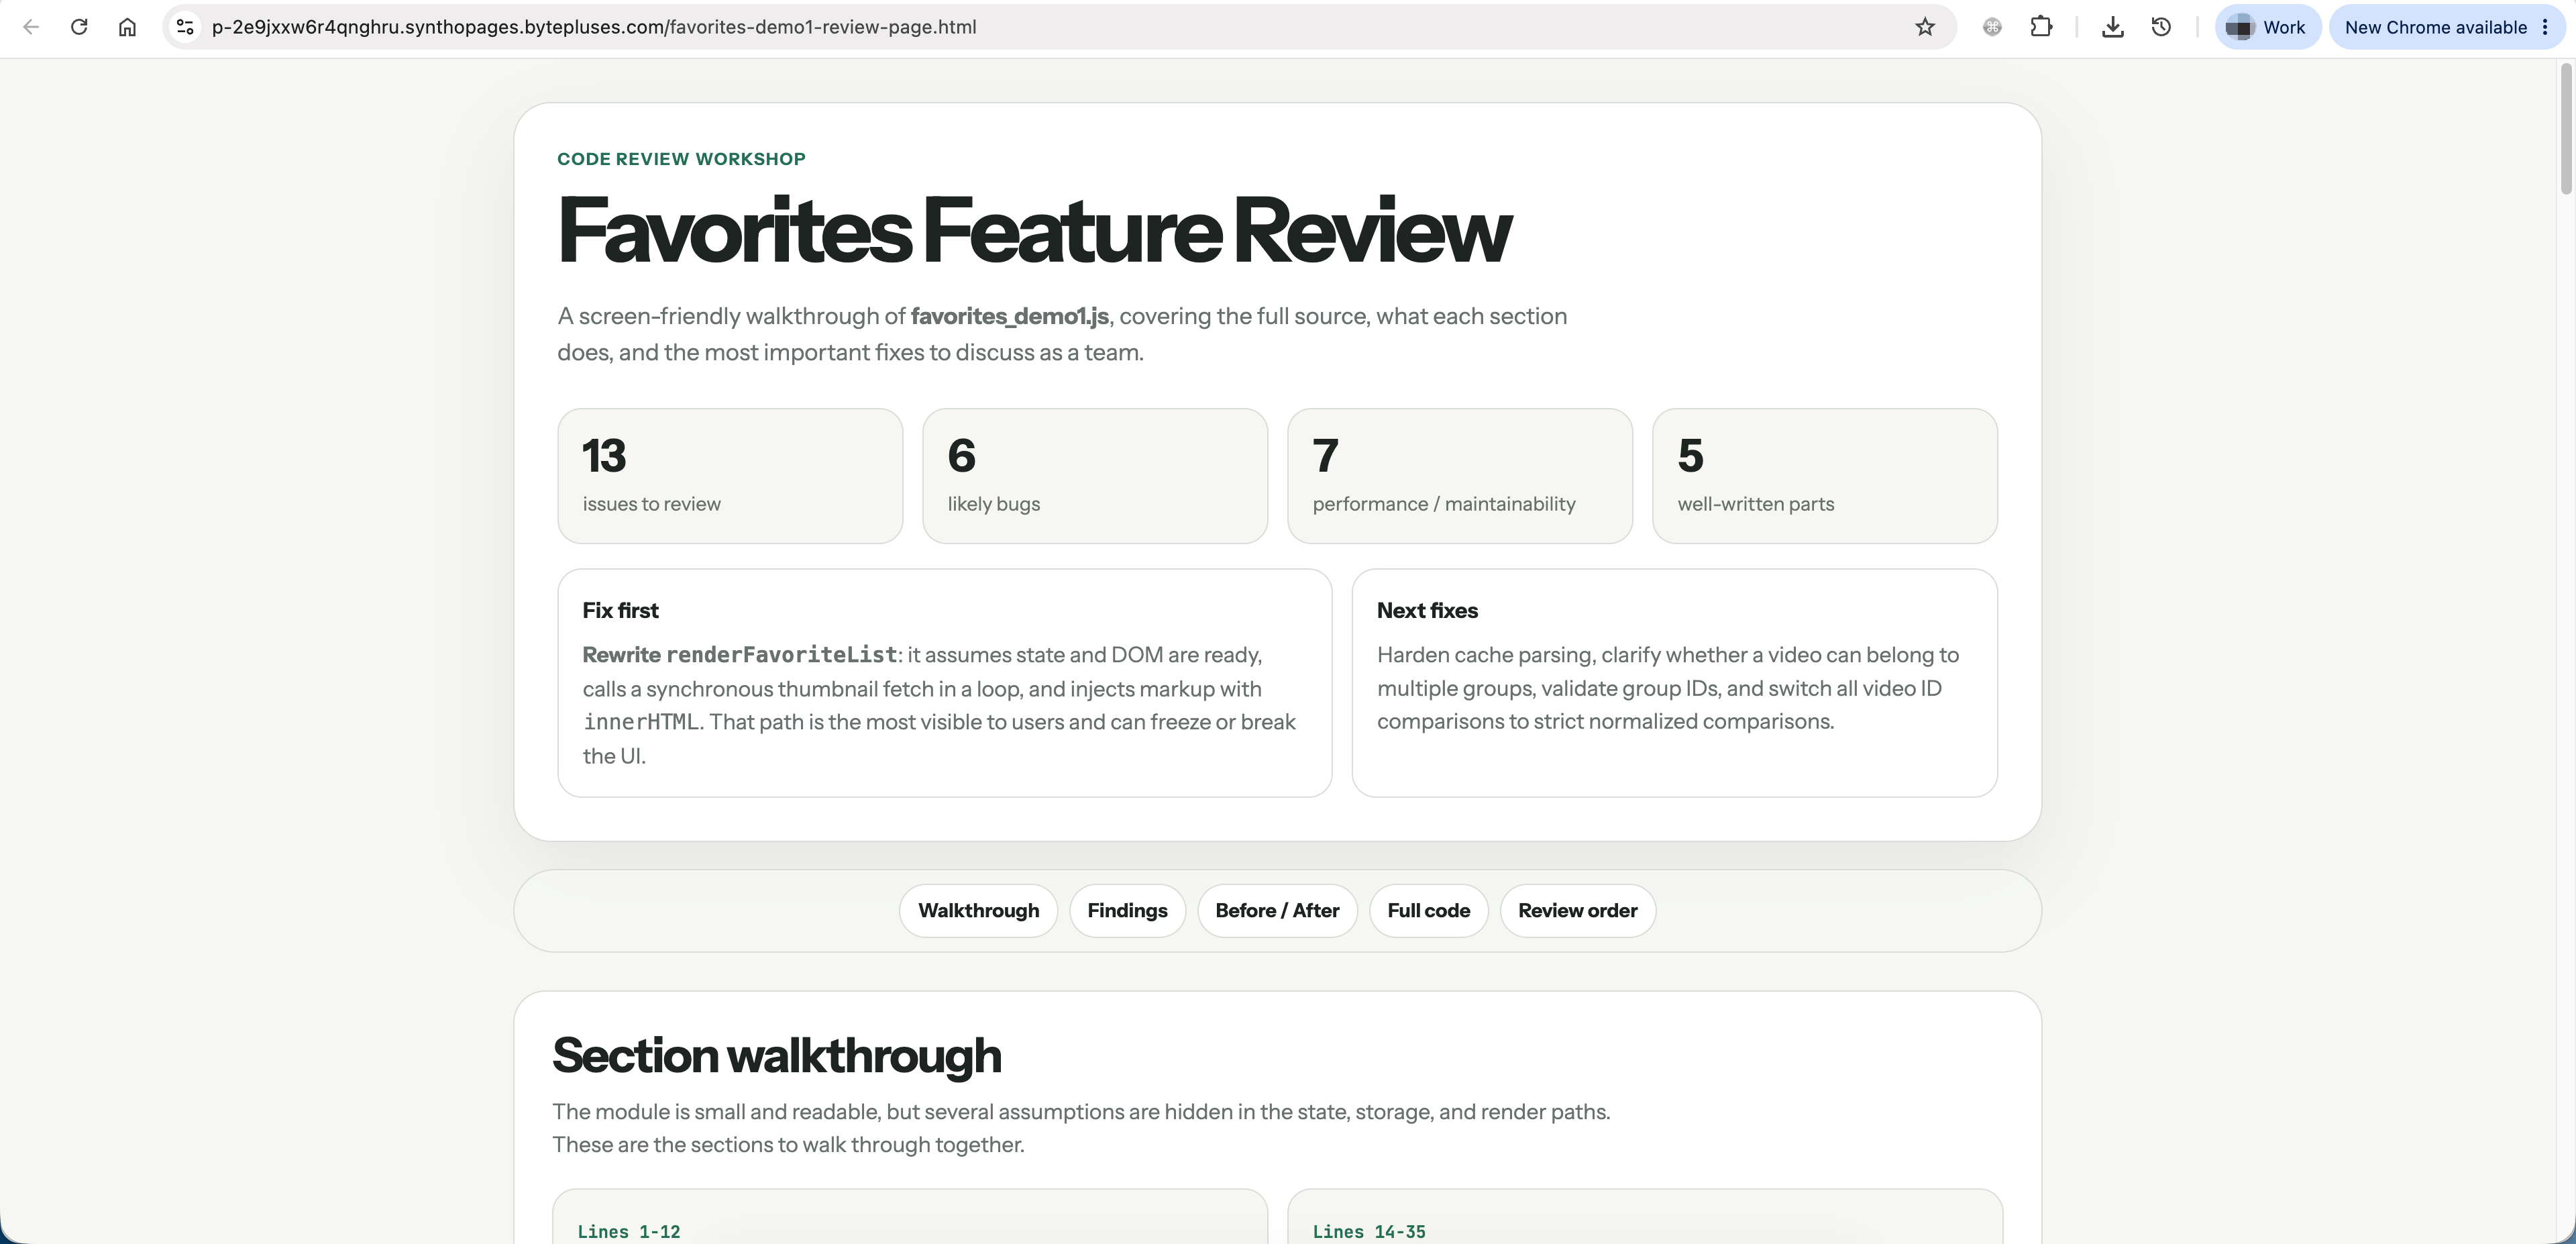This screenshot has height=1244, width=2576.
Task: Jump to the Review order section
Action: tap(1577, 910)
